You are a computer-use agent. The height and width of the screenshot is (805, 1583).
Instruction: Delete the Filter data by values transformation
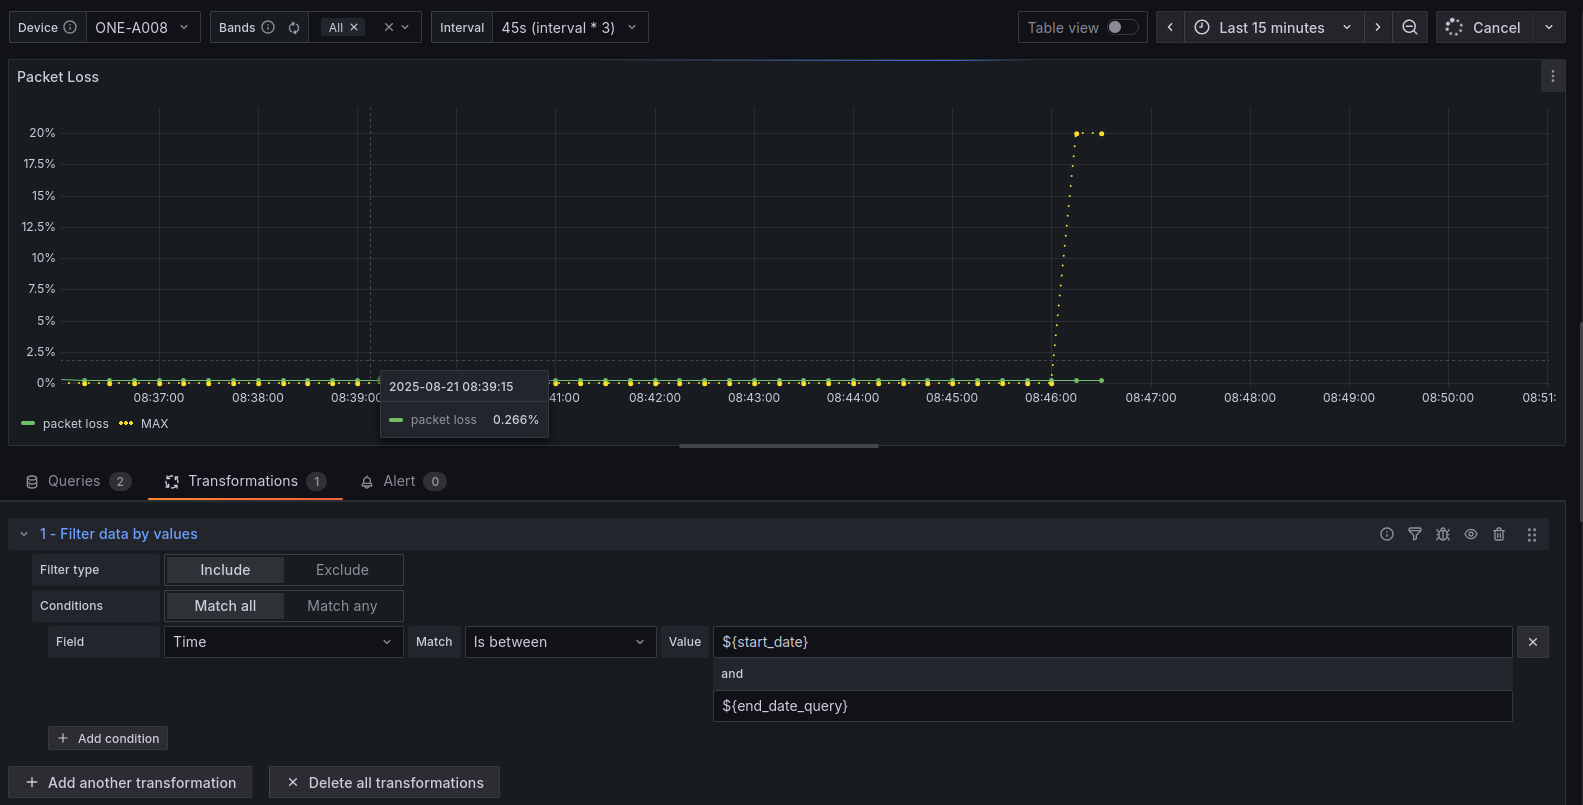point(1499,534)
